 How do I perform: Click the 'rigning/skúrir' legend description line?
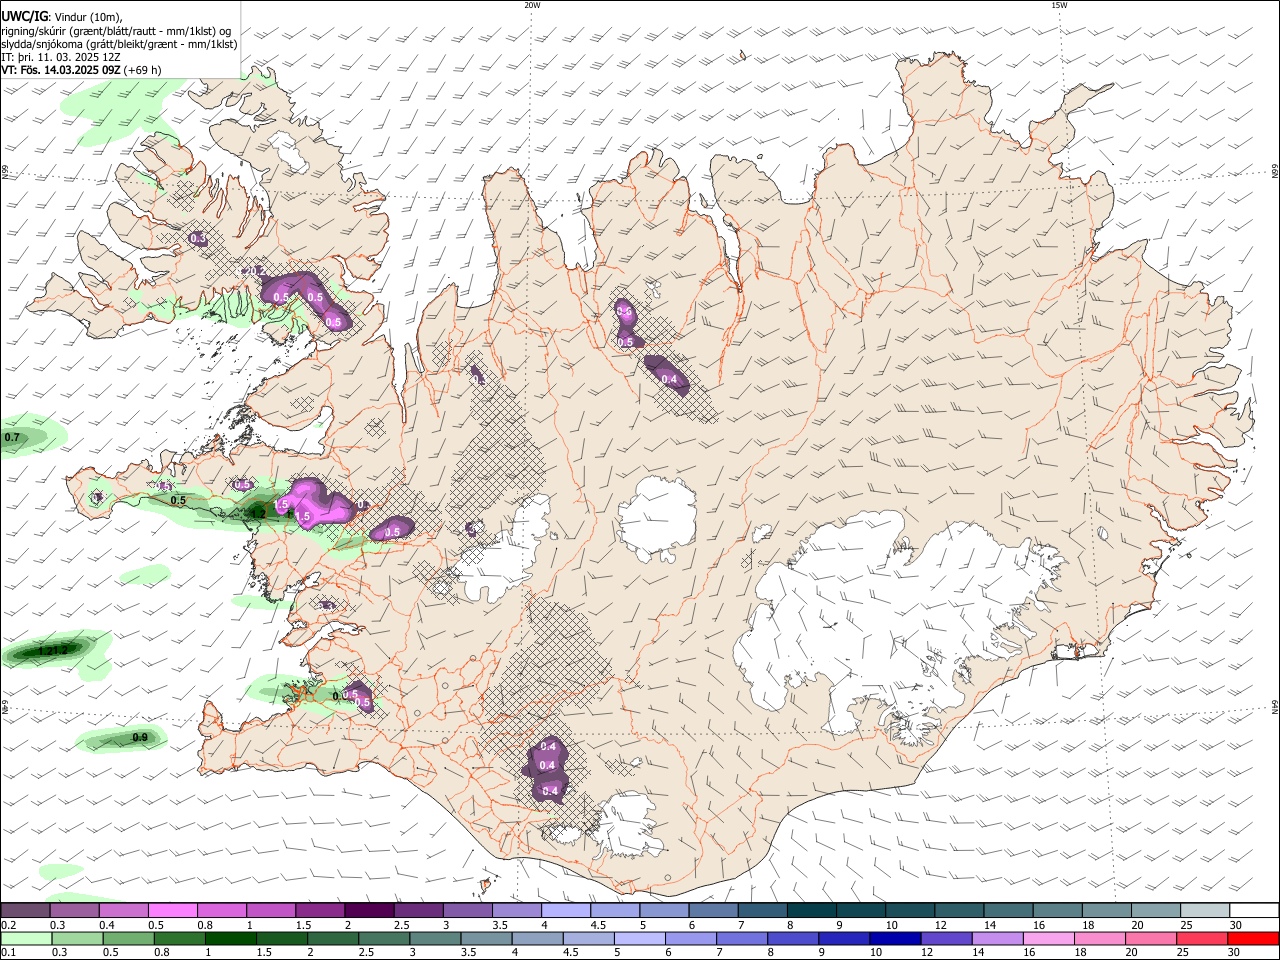tap(116, 31)
